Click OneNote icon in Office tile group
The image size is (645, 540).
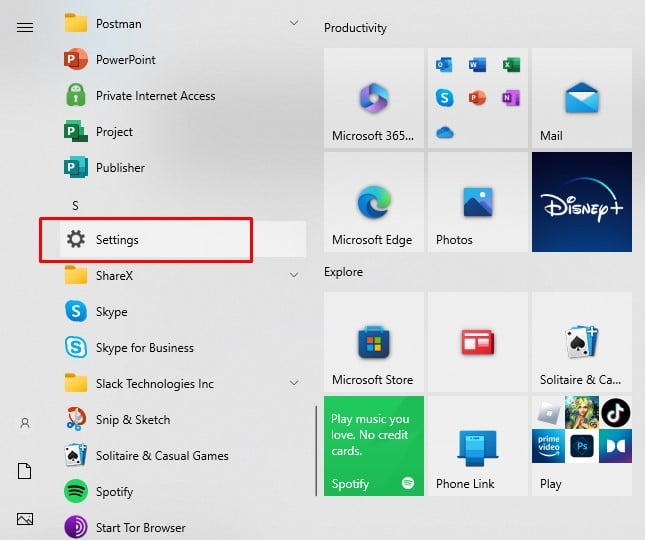tap(511, 98)
